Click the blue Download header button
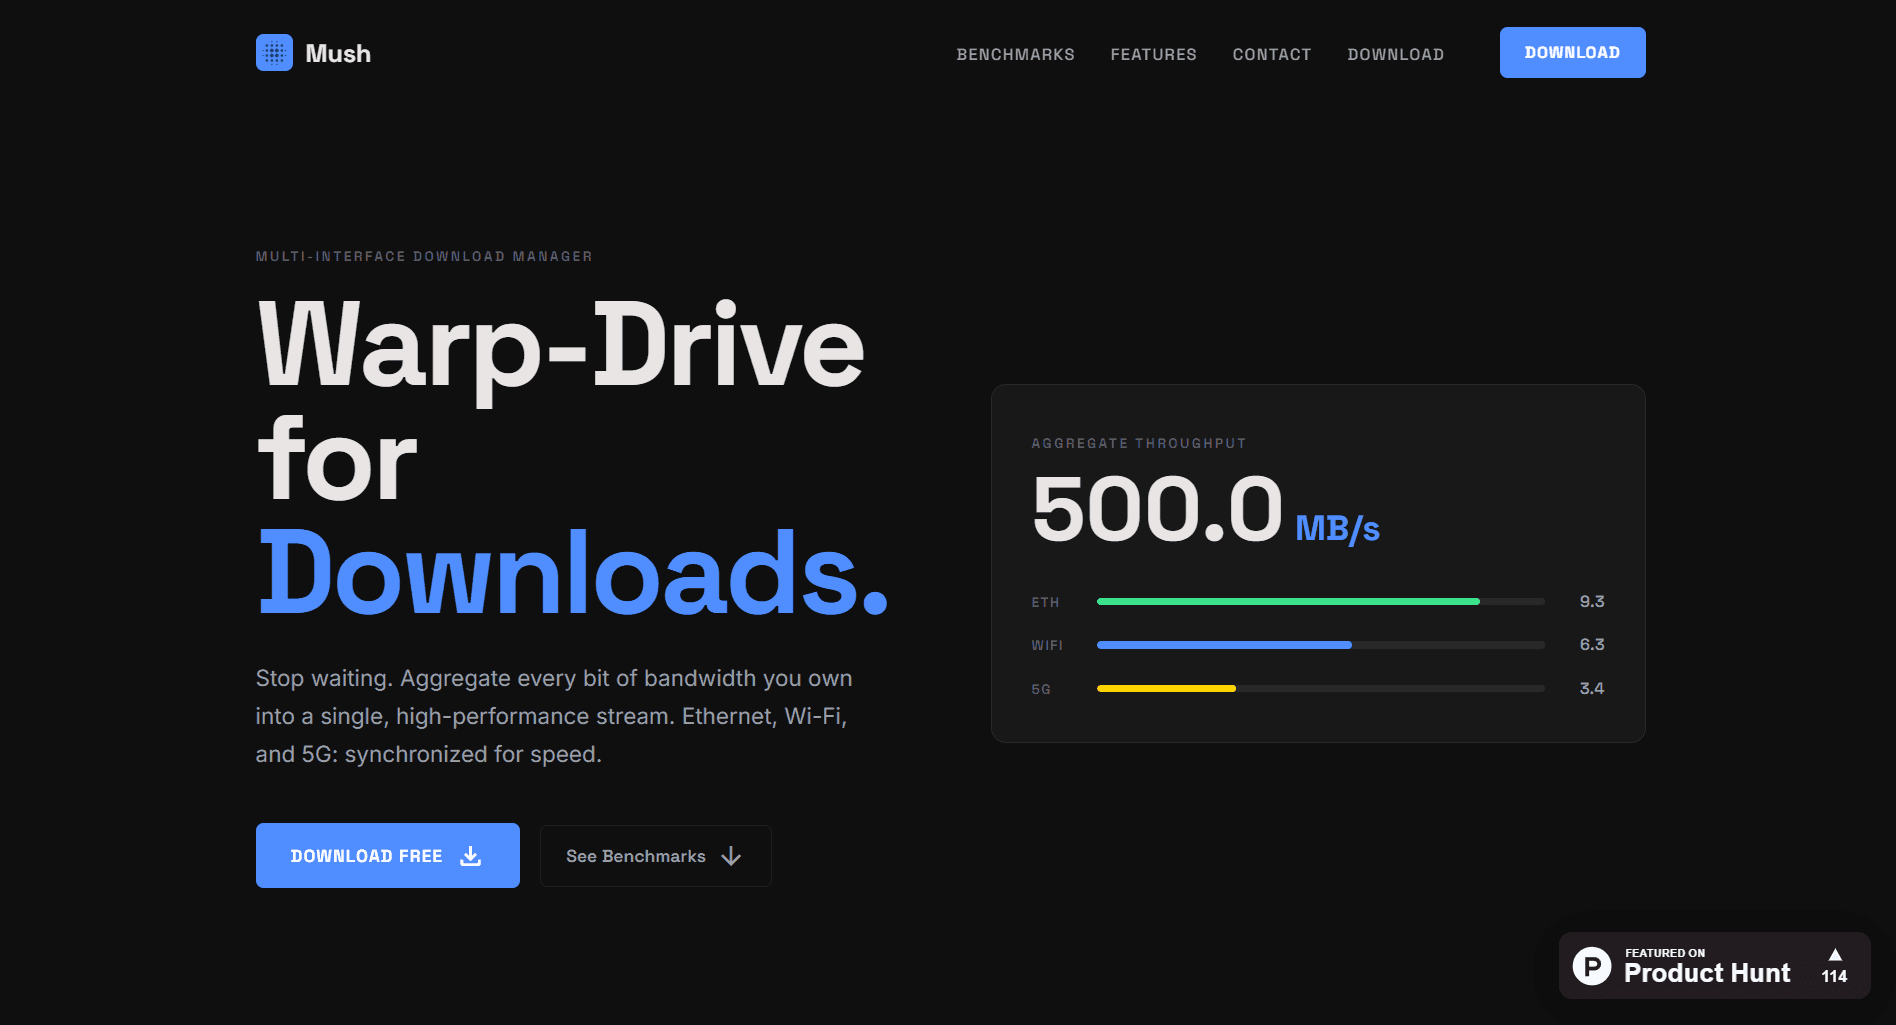This screenshot has width=1896, height=1025. pos(1572,52)
